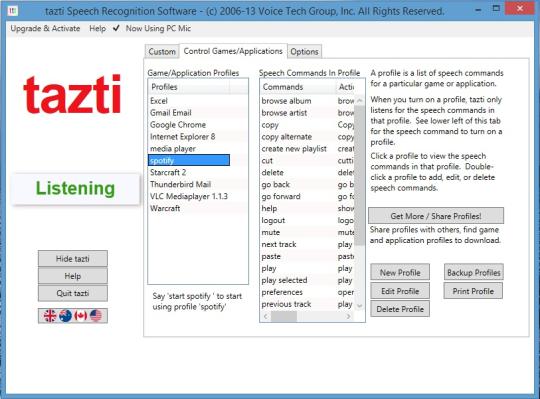This screenshot has width=540, height=399.
Task: Select the copy command row
Action: tap(307, 125)
